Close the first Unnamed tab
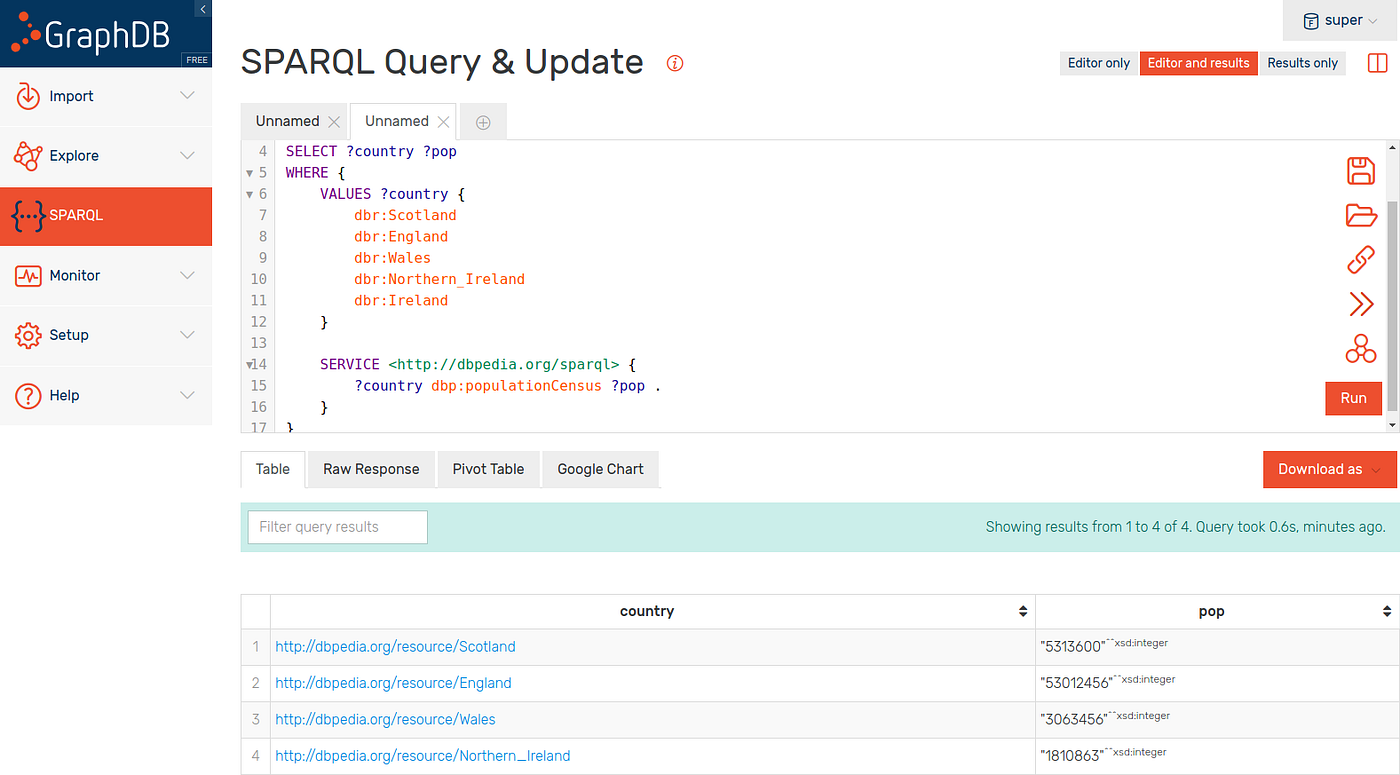The image size is (1400, 775). pos(334,122)
